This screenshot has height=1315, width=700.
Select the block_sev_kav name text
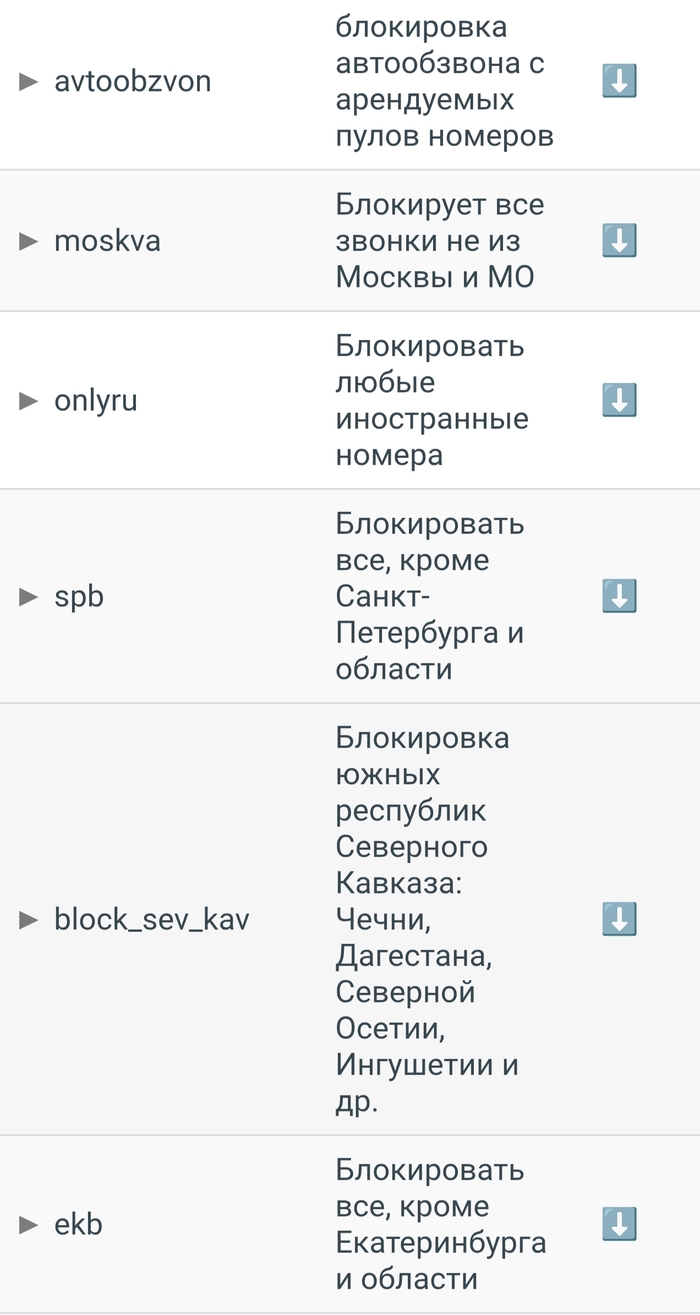click(x=152, y=920)
